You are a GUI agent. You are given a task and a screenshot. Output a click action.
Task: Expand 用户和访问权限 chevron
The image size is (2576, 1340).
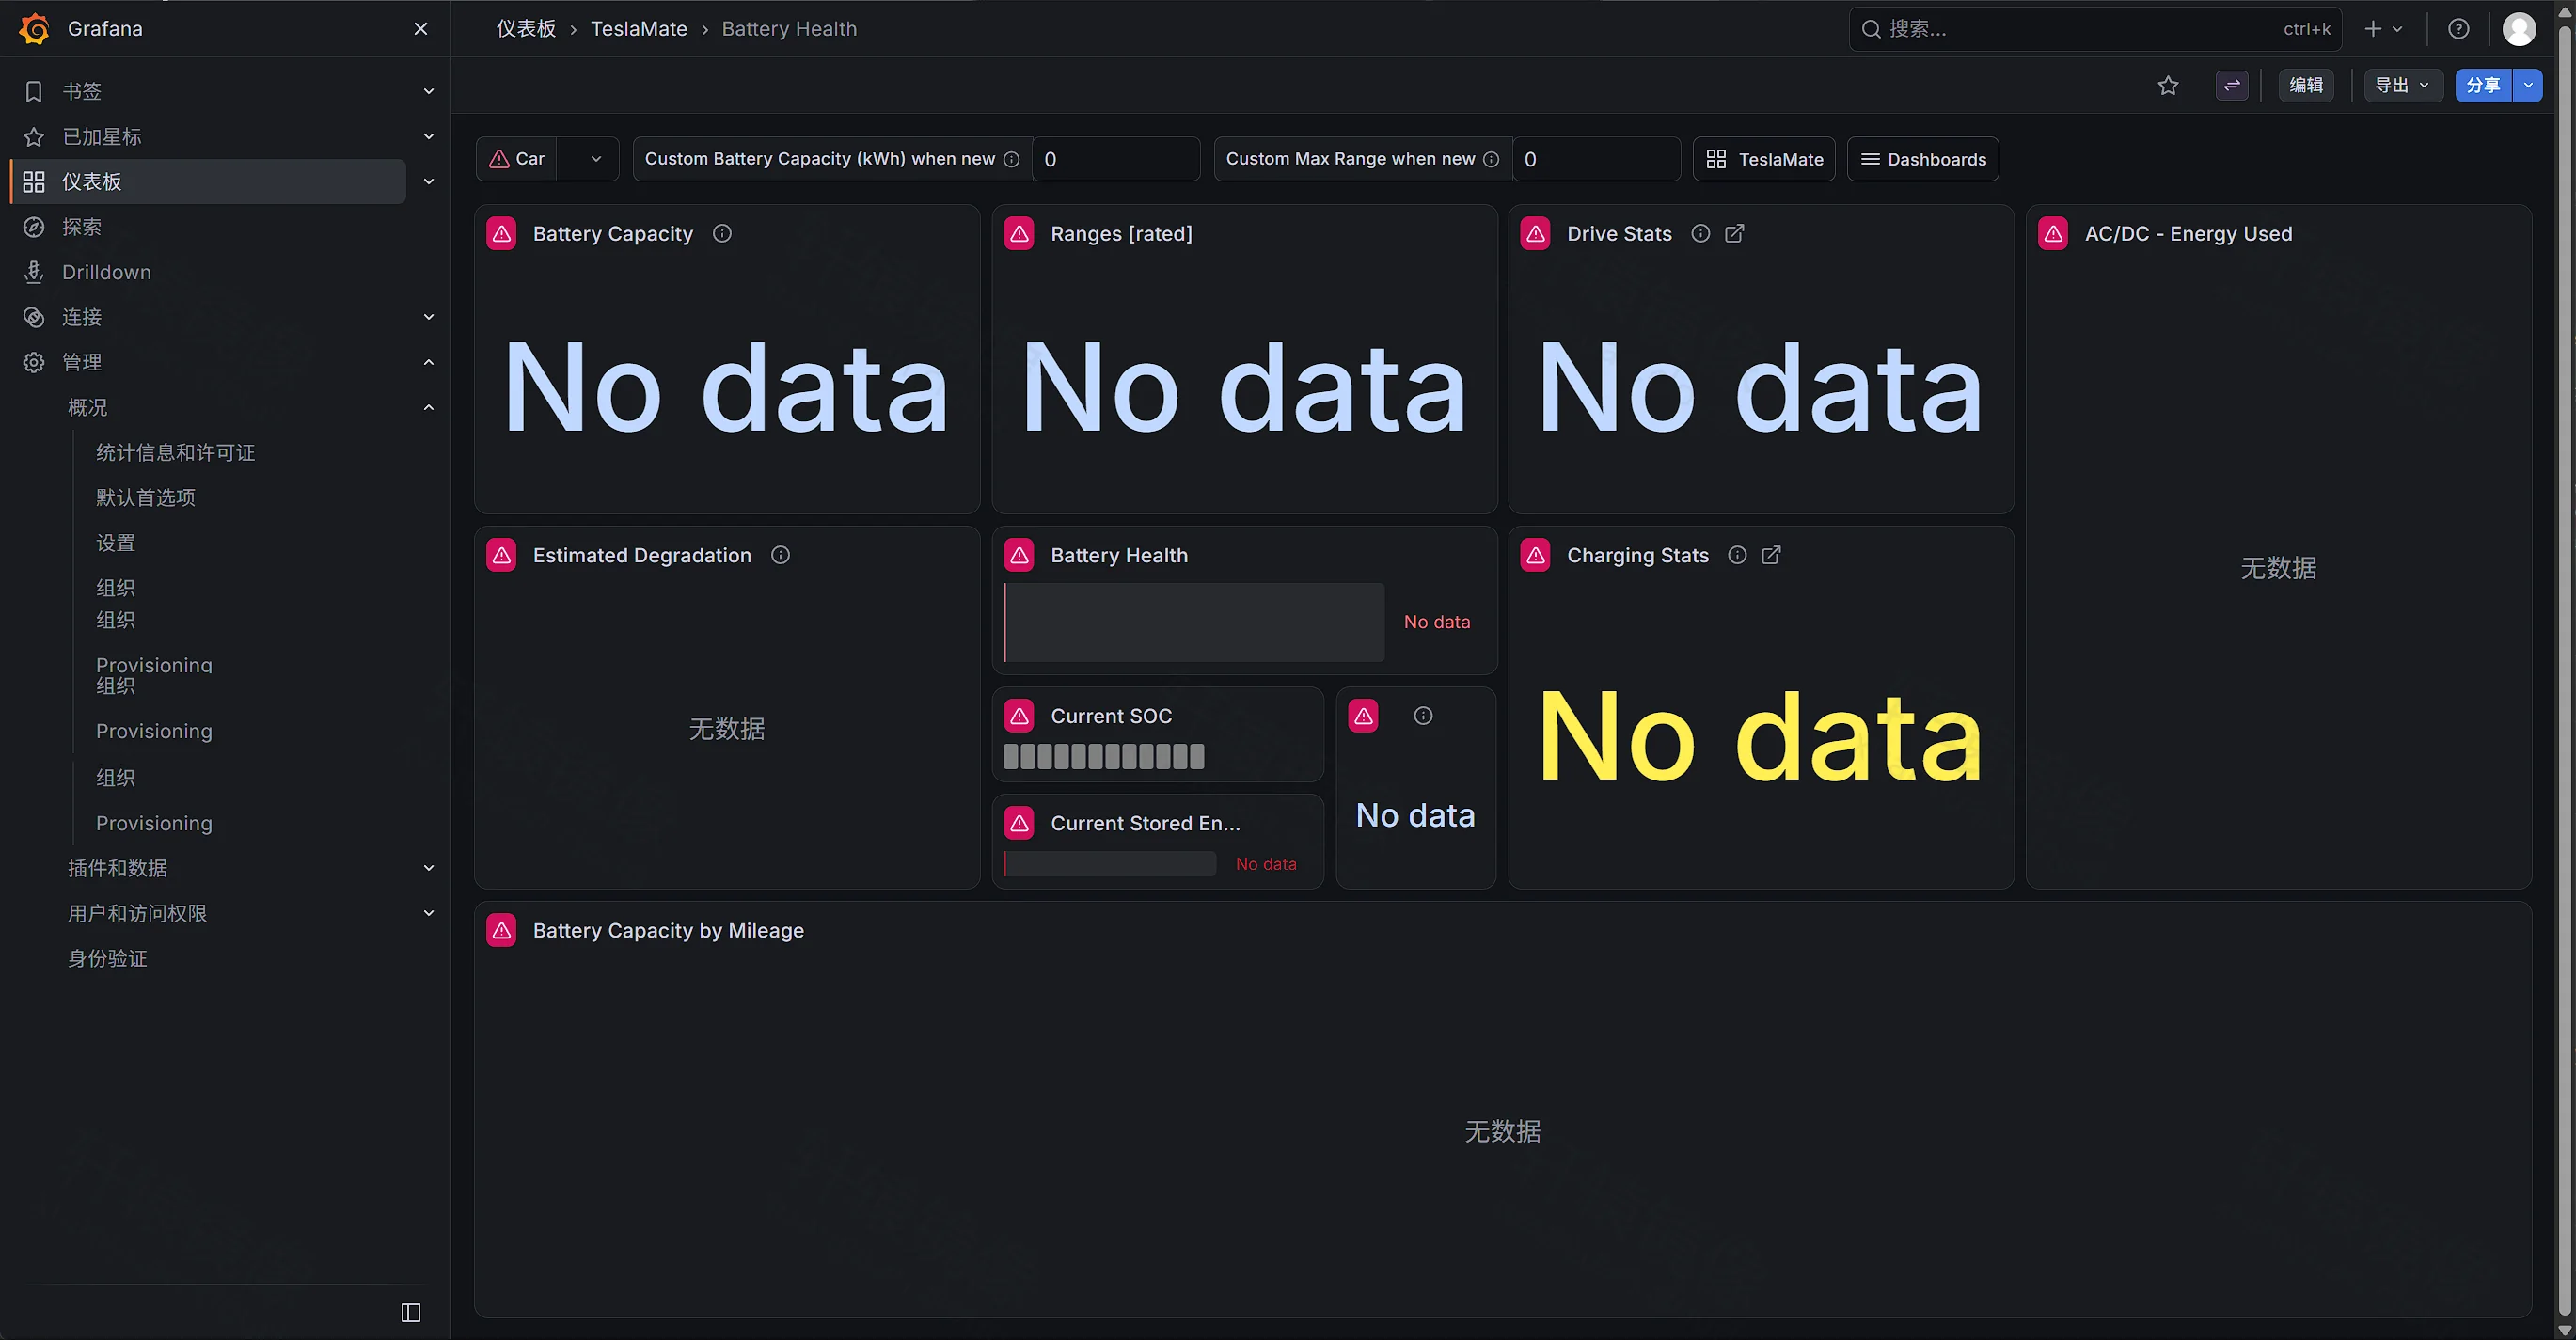point(429,913)
